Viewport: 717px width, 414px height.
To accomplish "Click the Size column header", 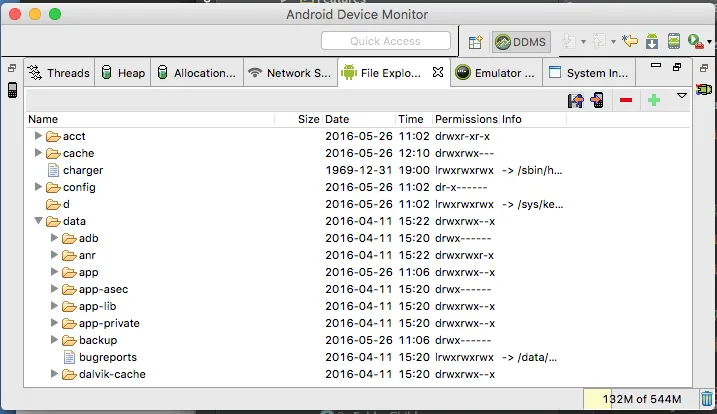I will tap(299, 119).
